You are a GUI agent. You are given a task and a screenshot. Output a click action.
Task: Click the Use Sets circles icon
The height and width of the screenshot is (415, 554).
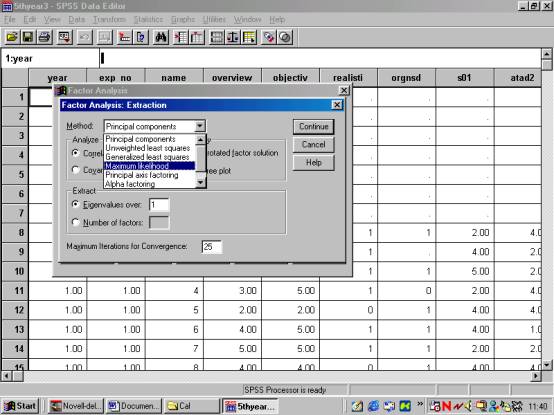[285, 37]
